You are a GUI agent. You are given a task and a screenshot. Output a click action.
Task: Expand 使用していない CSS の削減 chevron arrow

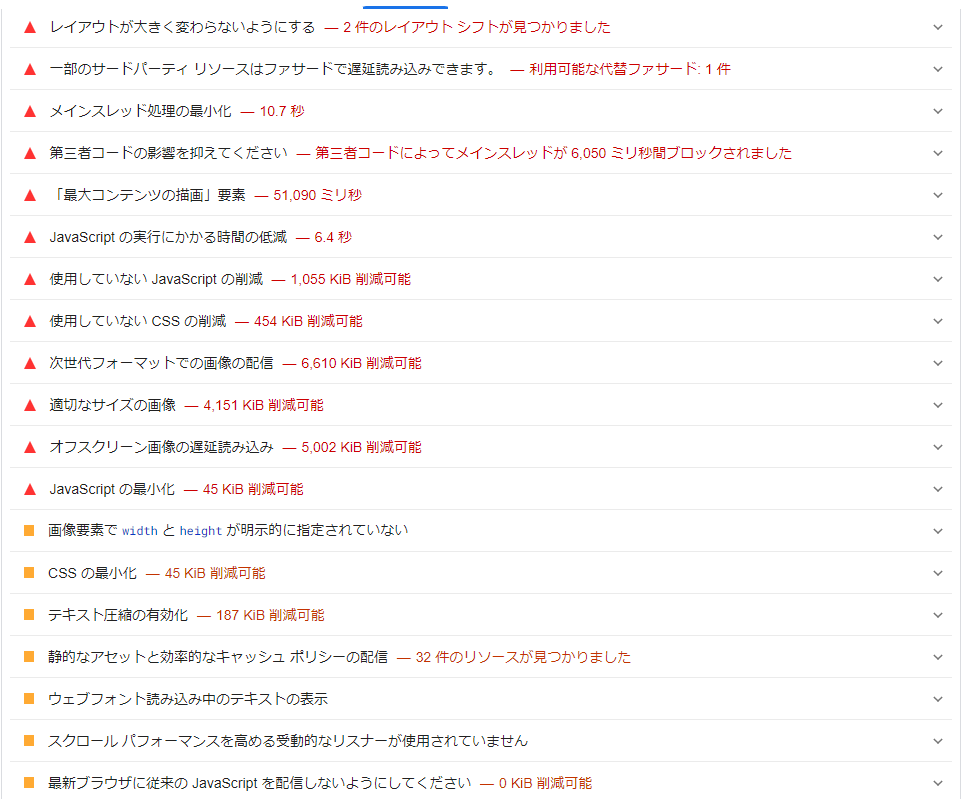pyautogui.click(x=937, y=321)
